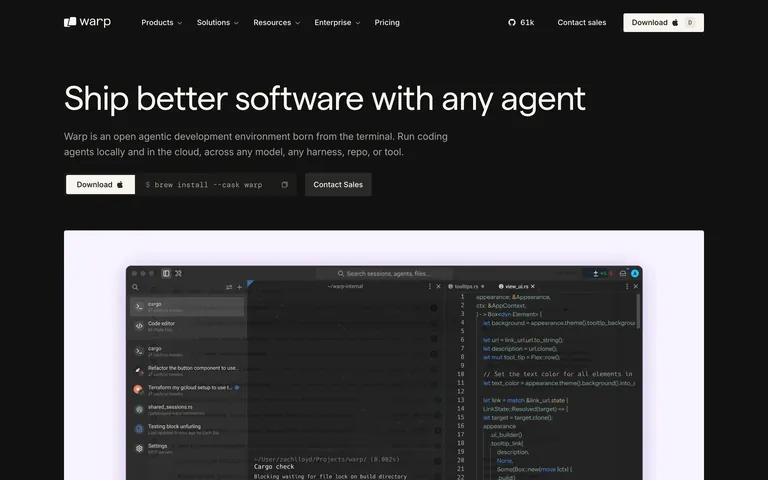Select the Terraform my gcloud setup row
Viewport: 768px width, 480px height.
(x=188, y=390)
